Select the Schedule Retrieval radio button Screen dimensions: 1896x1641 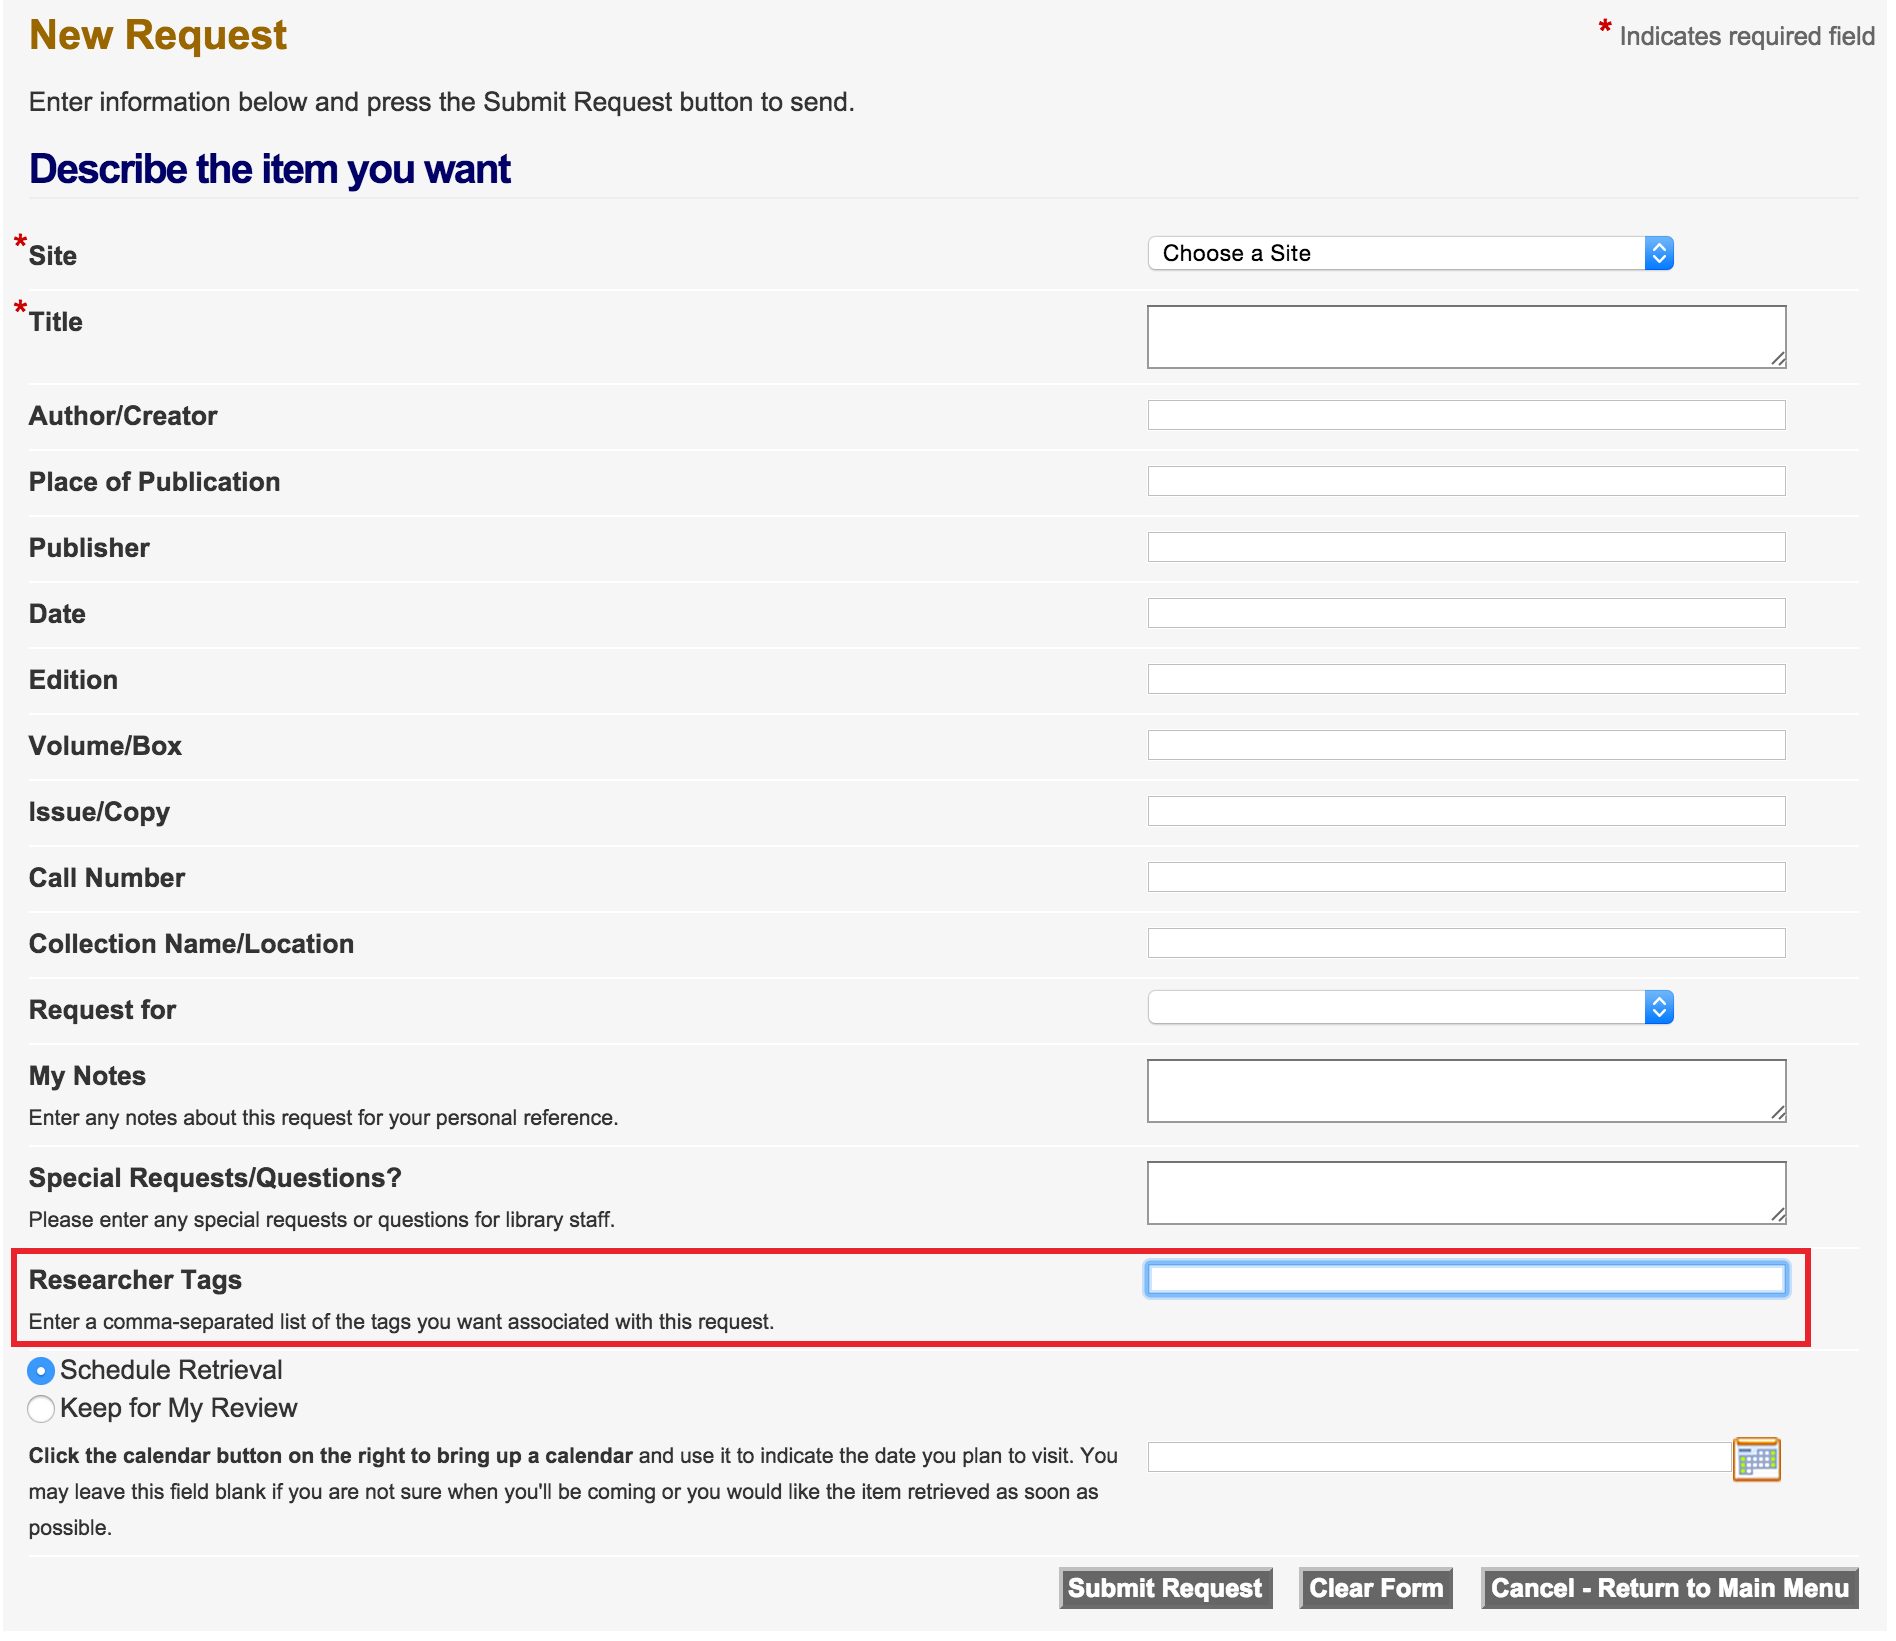click(41, 1371)
